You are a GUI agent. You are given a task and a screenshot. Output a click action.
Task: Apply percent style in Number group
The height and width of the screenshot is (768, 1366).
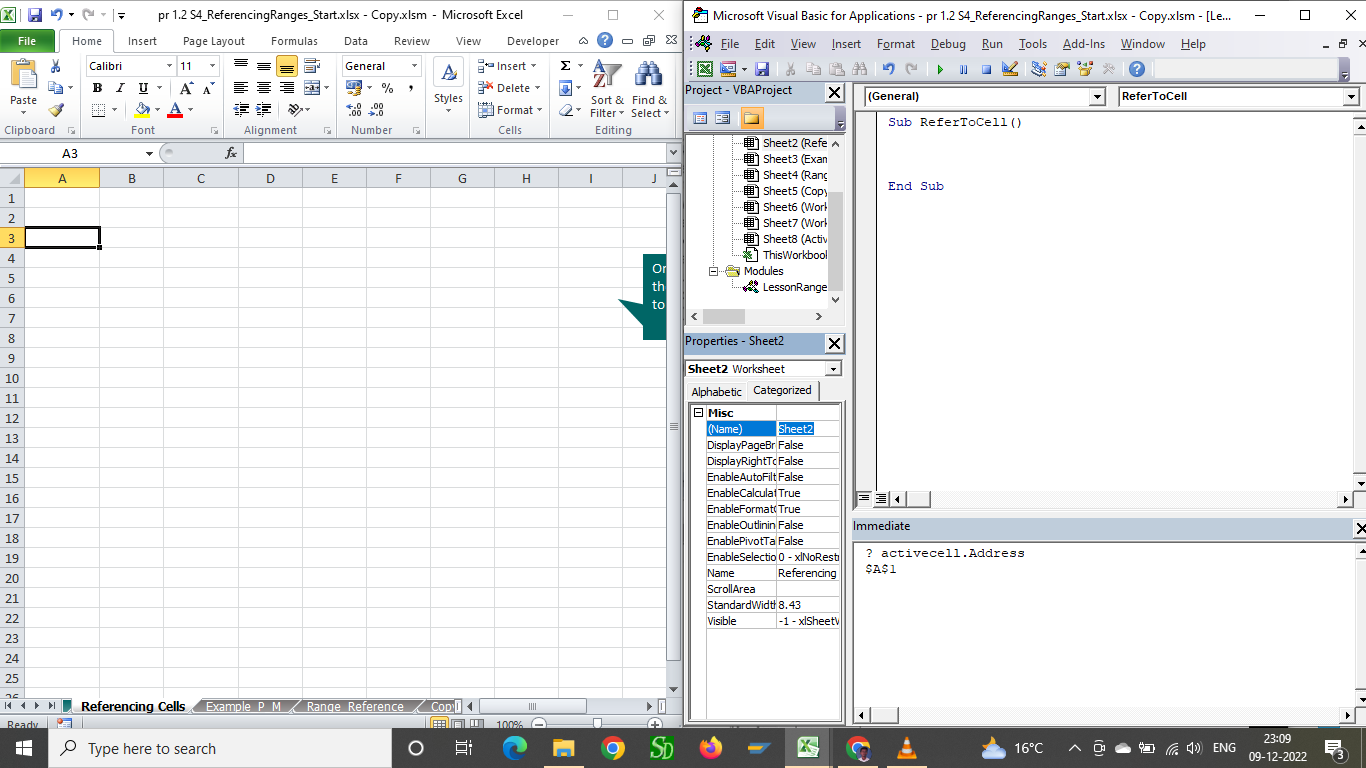pos(387,88)
